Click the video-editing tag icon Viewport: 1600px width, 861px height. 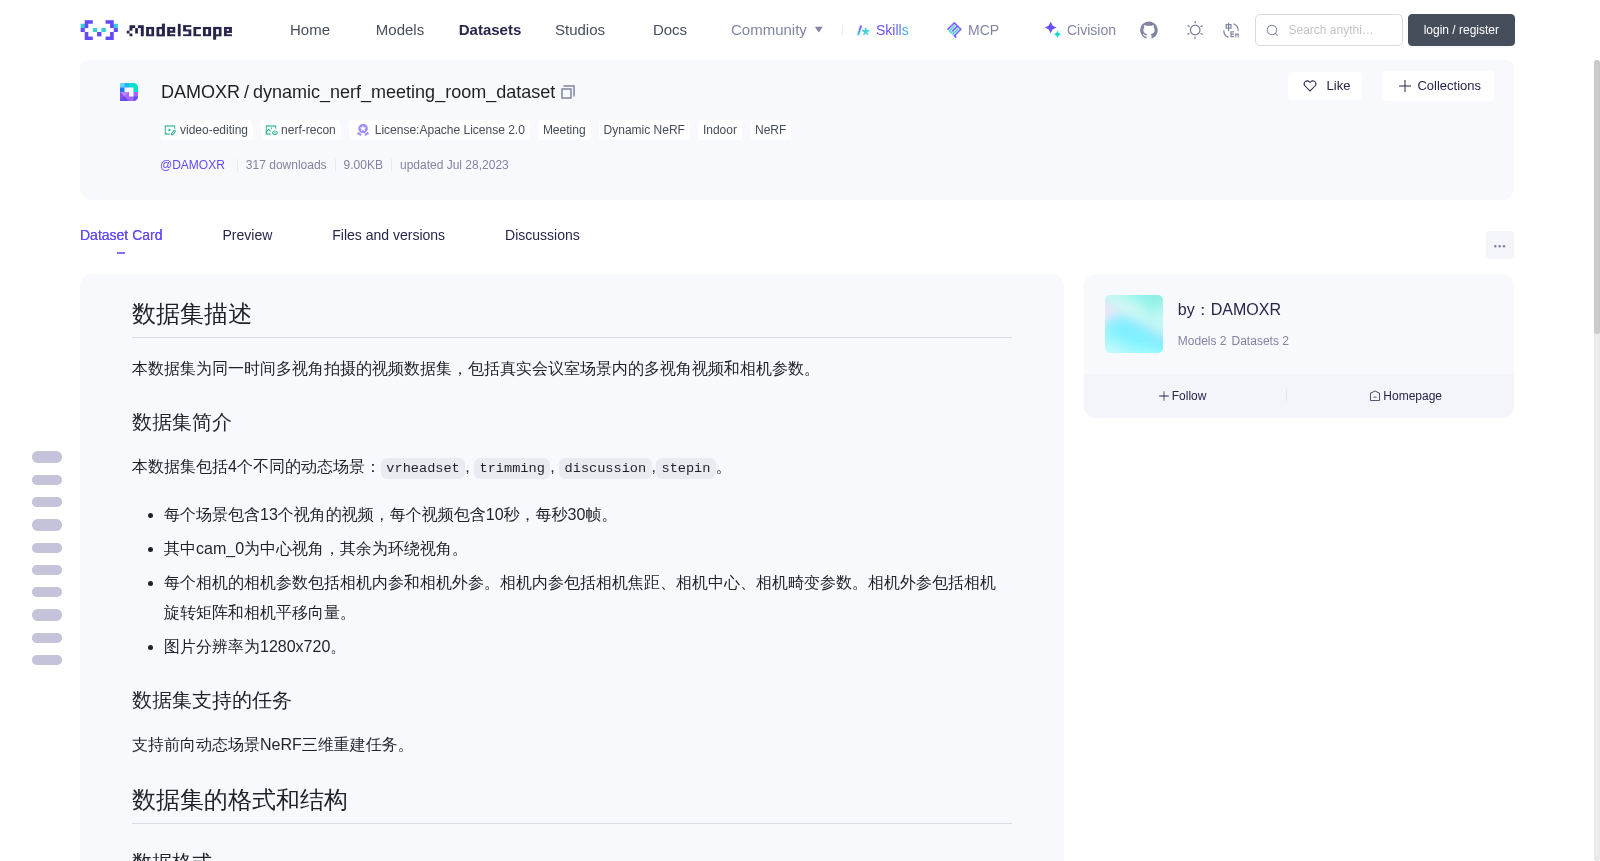(170, 130)
